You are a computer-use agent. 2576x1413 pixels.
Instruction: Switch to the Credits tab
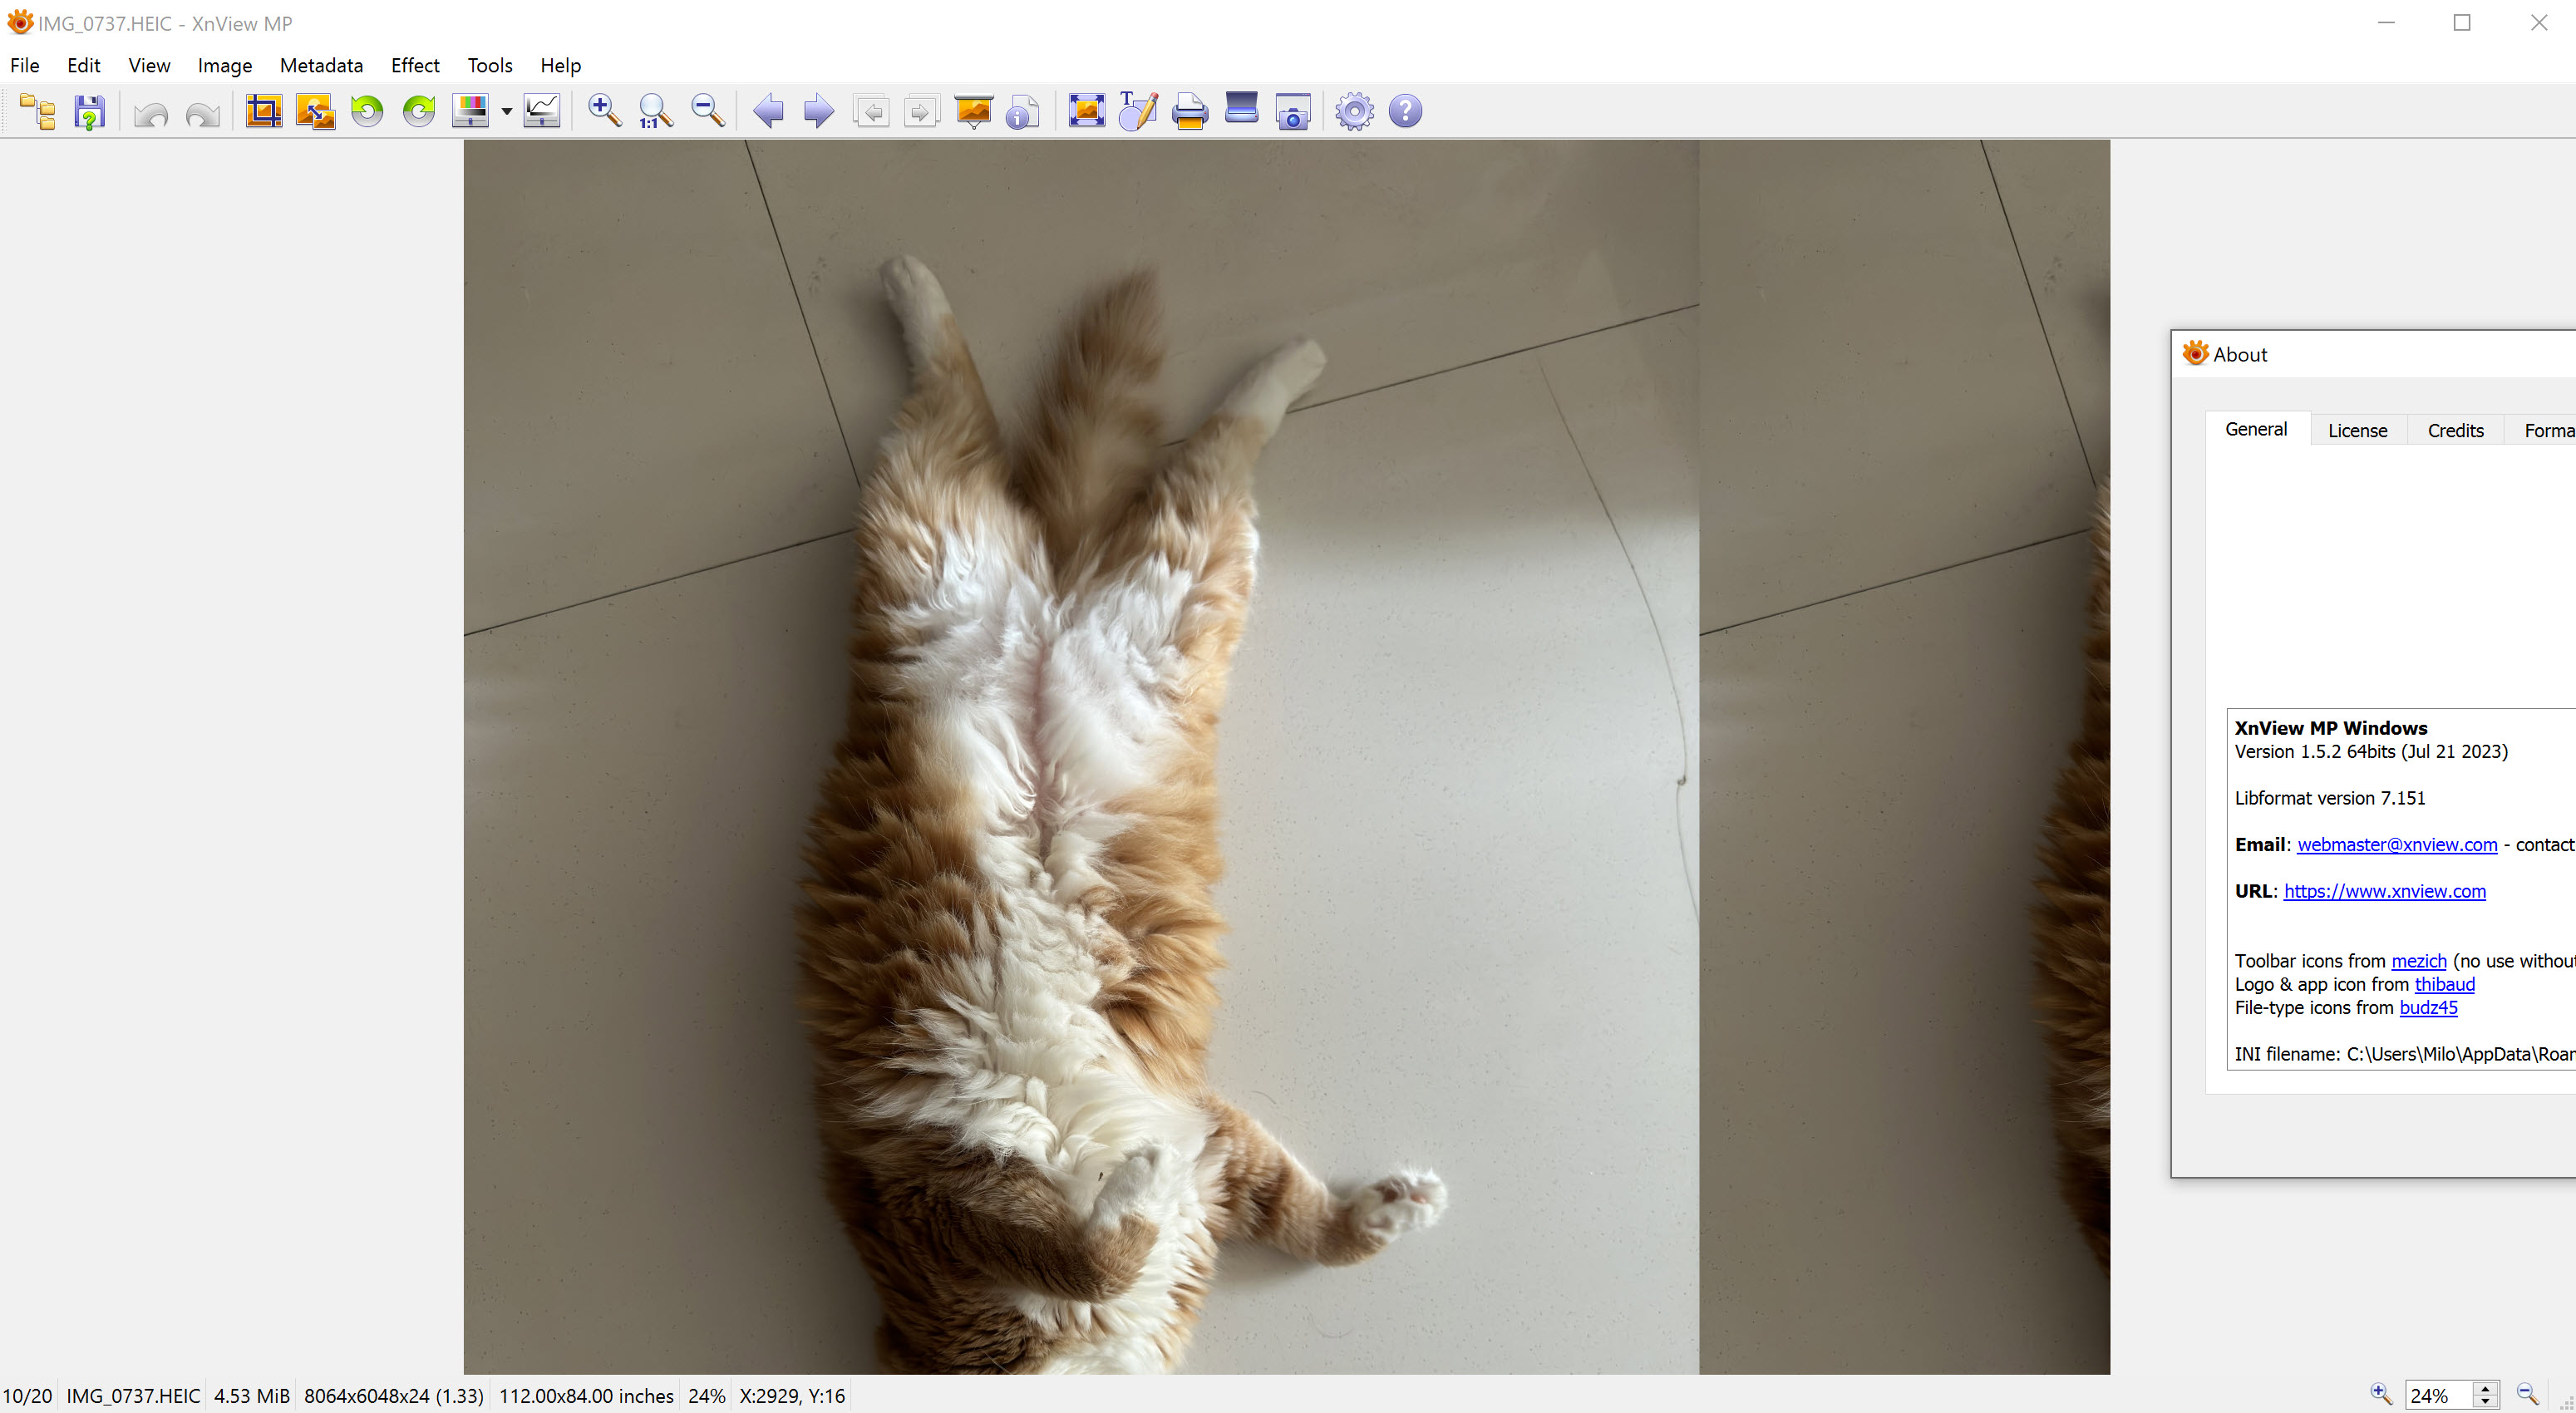tap(2455, 430)
